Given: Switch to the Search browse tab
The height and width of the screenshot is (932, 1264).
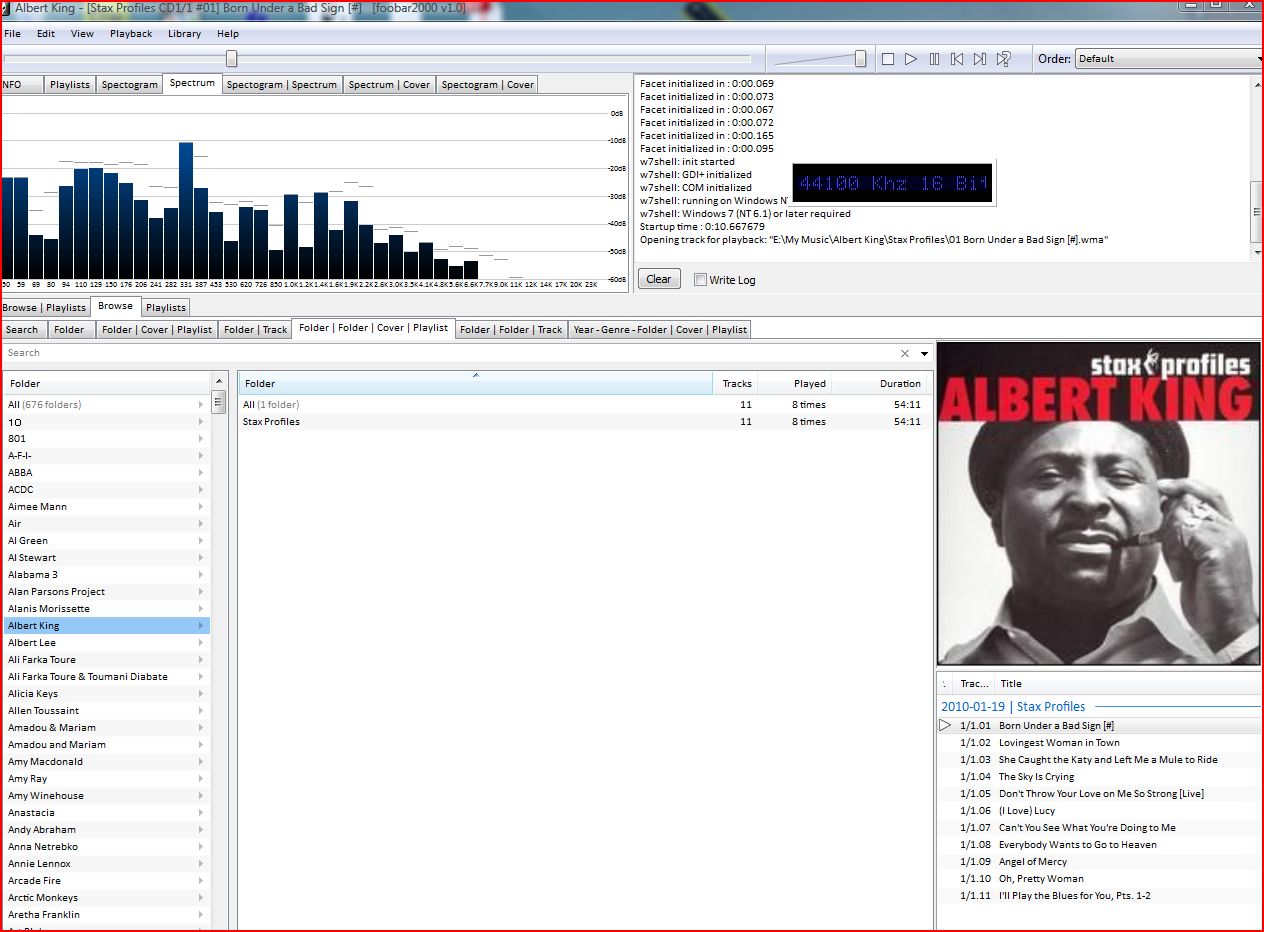Looking at the screenshot, I should 22,330.
